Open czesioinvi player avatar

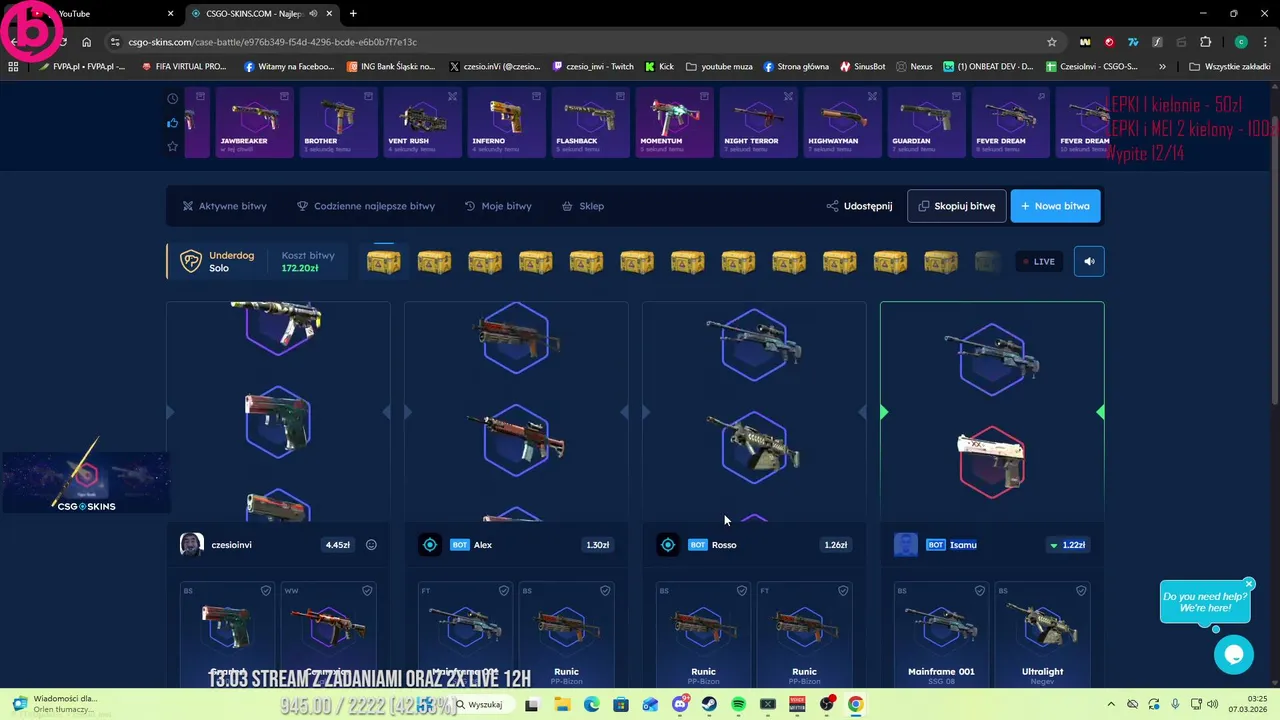(x=191, y=545)
